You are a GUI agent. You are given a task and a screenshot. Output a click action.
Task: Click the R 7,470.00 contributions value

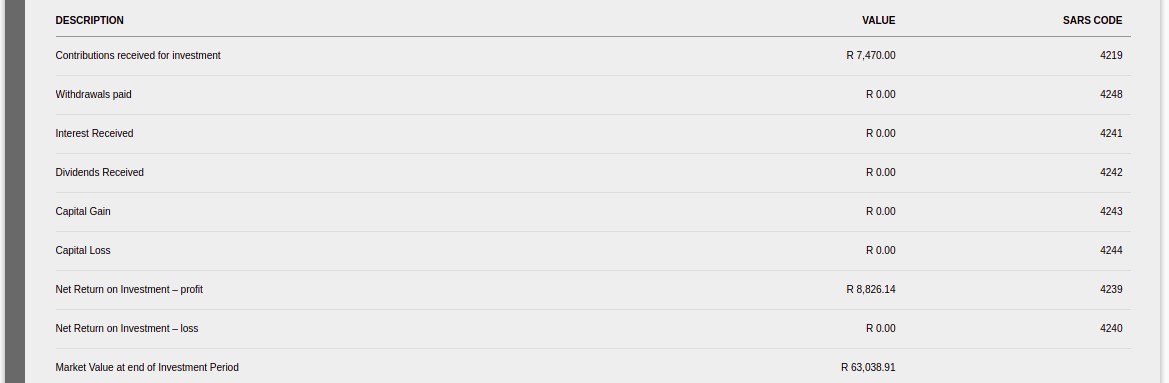pos(871,56)
